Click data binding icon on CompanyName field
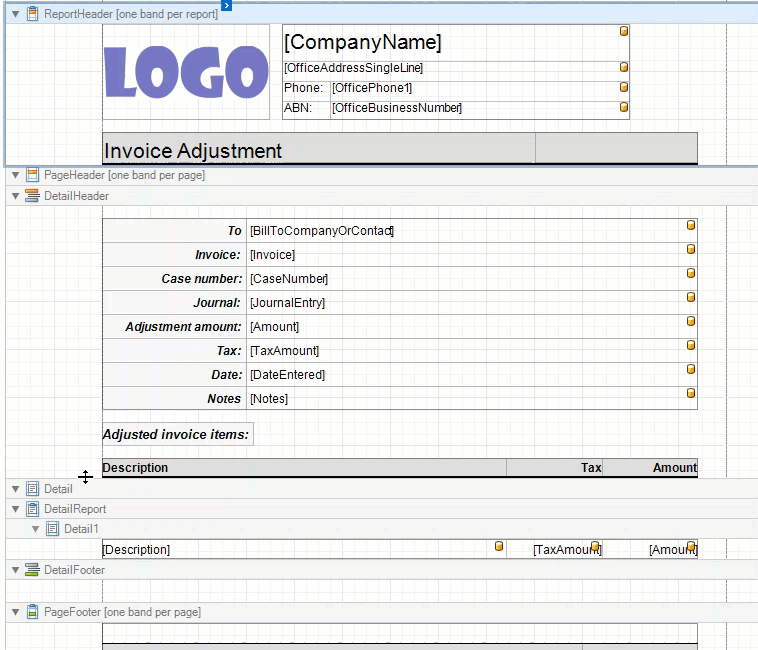The height and width of the screenshot is (650, 758). pos(624,31)
